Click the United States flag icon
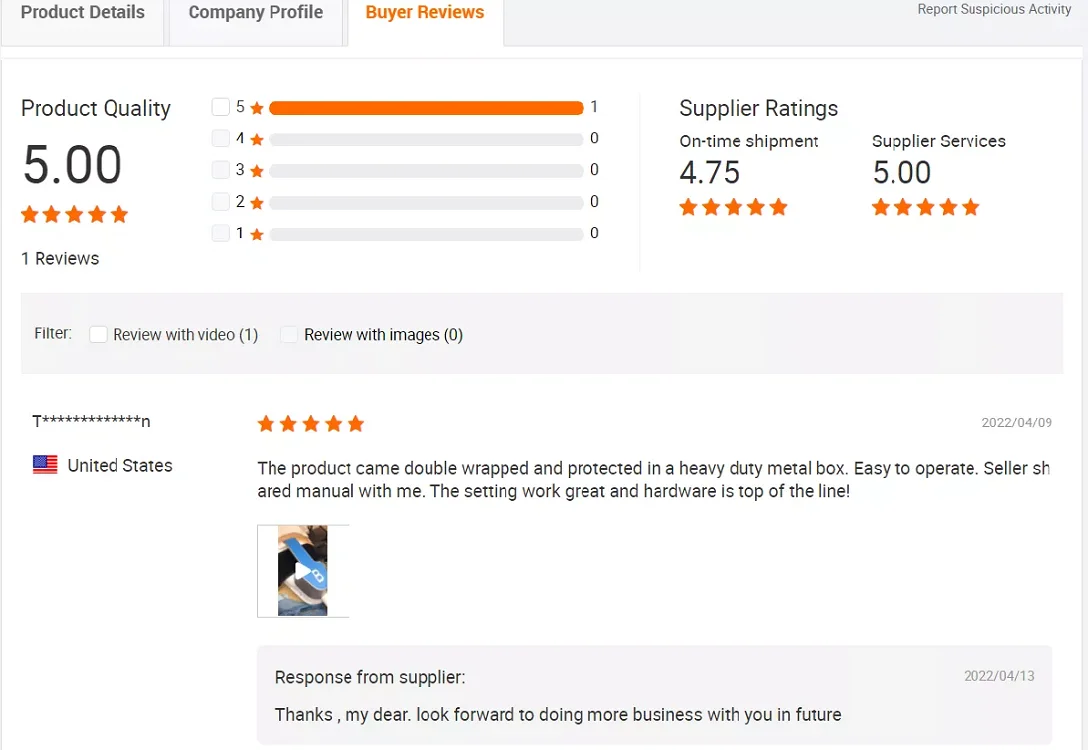 [x=45, y=465]
